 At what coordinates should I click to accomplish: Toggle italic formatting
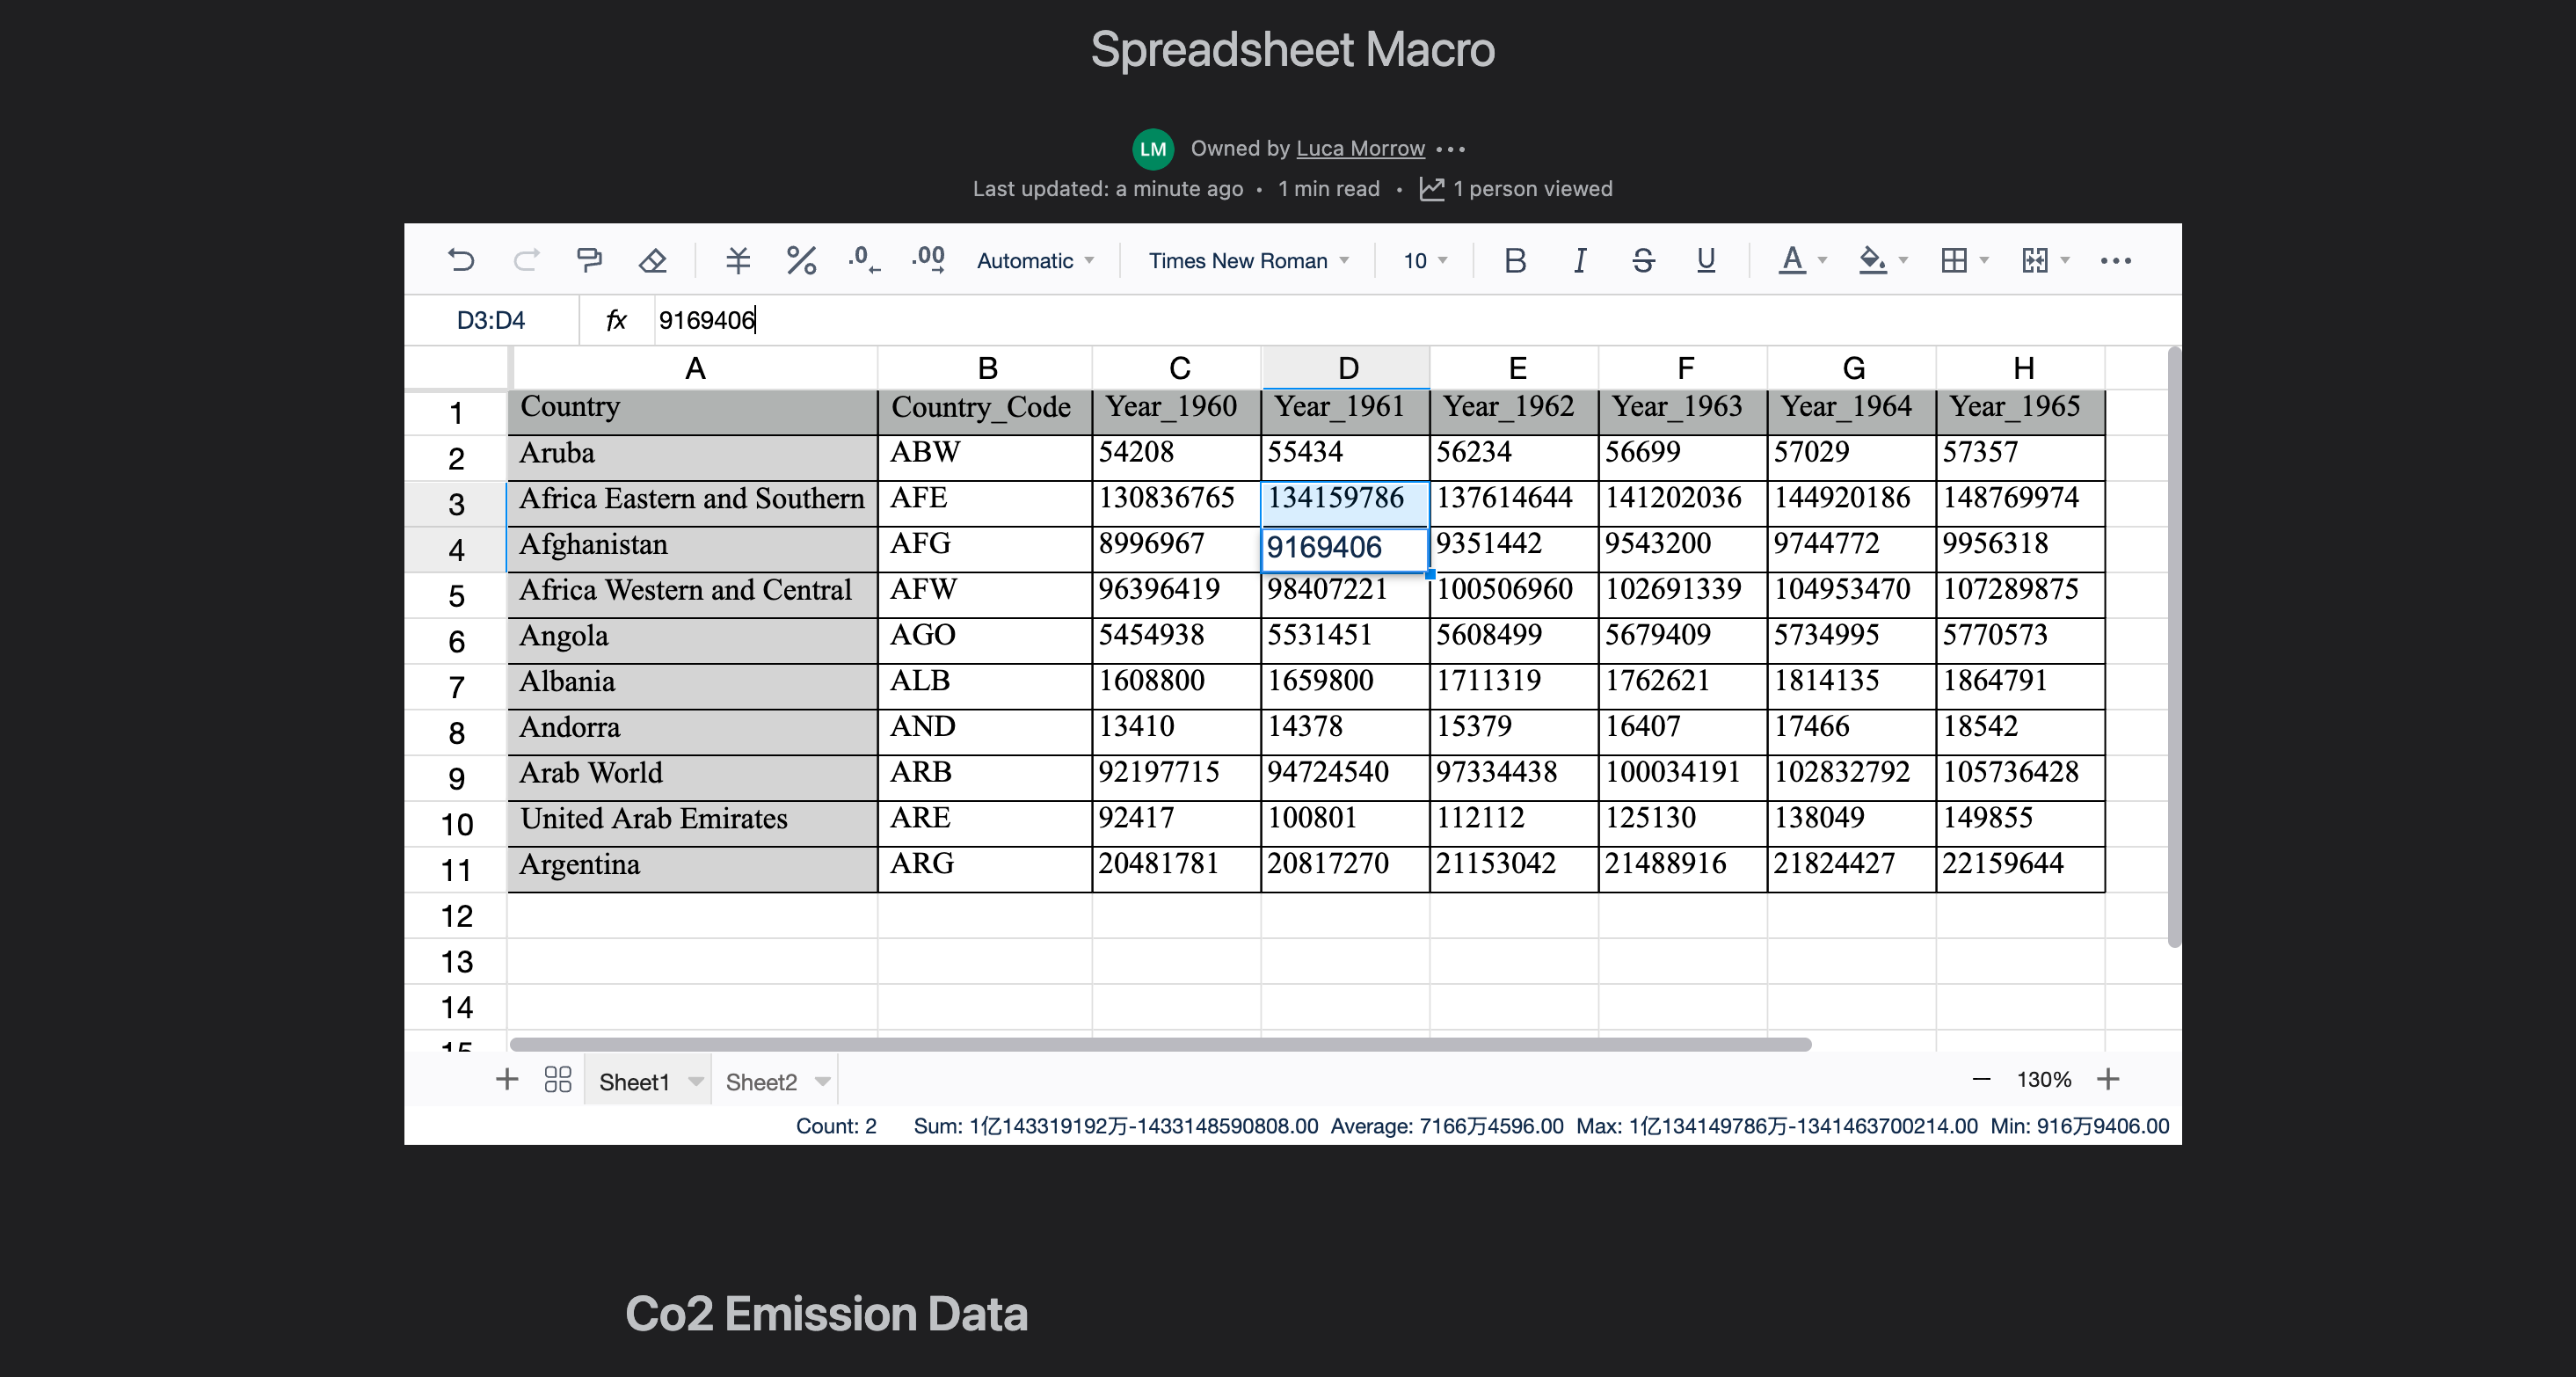pos(1579,260)
